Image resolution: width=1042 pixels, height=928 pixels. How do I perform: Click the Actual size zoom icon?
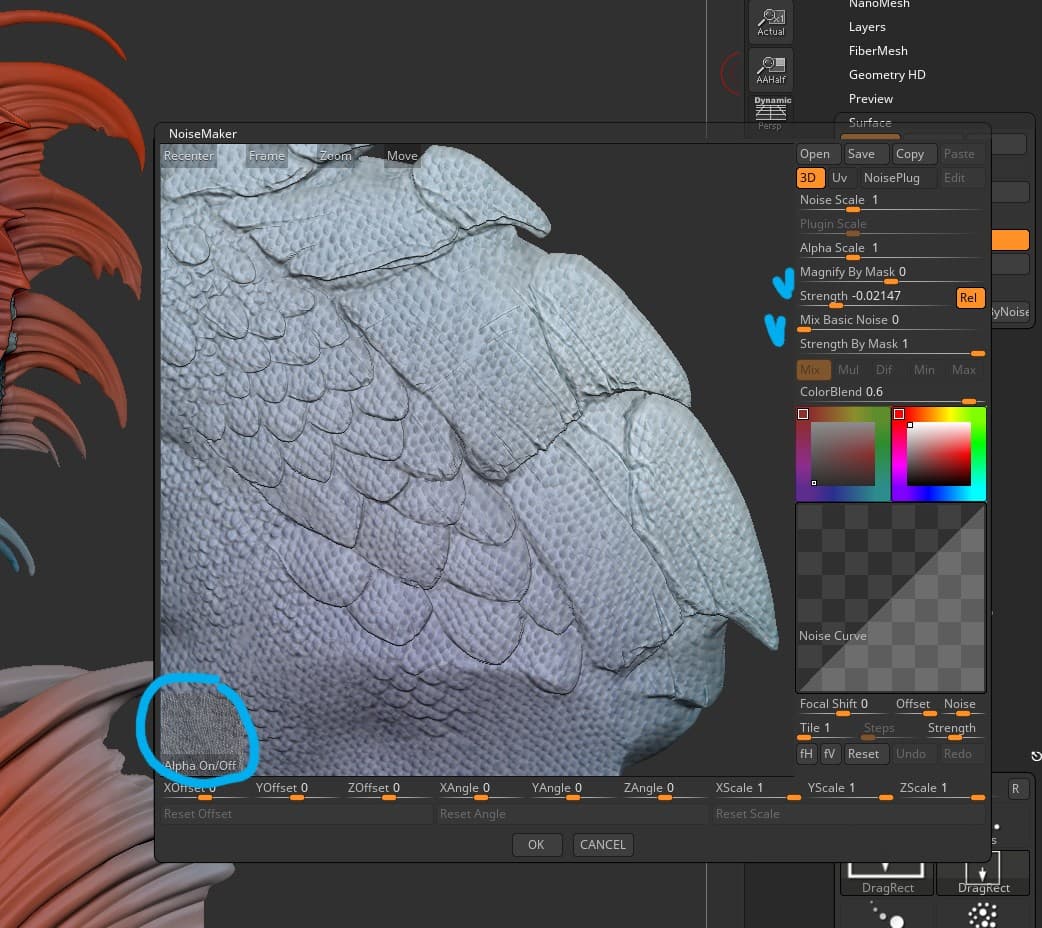[x=770, y=21]
